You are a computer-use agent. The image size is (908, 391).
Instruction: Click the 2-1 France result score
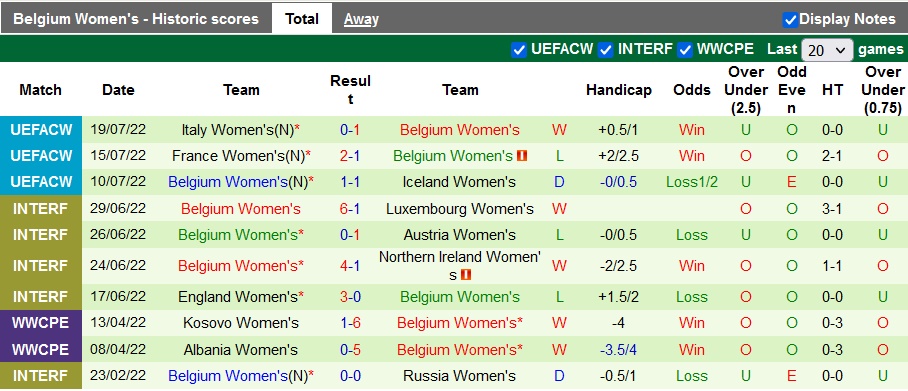pos(350,156)
